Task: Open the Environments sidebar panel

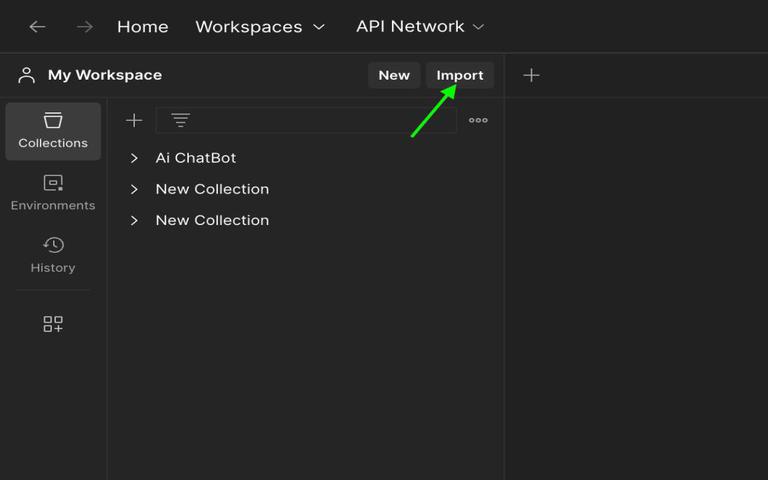Action: (53, 193)
